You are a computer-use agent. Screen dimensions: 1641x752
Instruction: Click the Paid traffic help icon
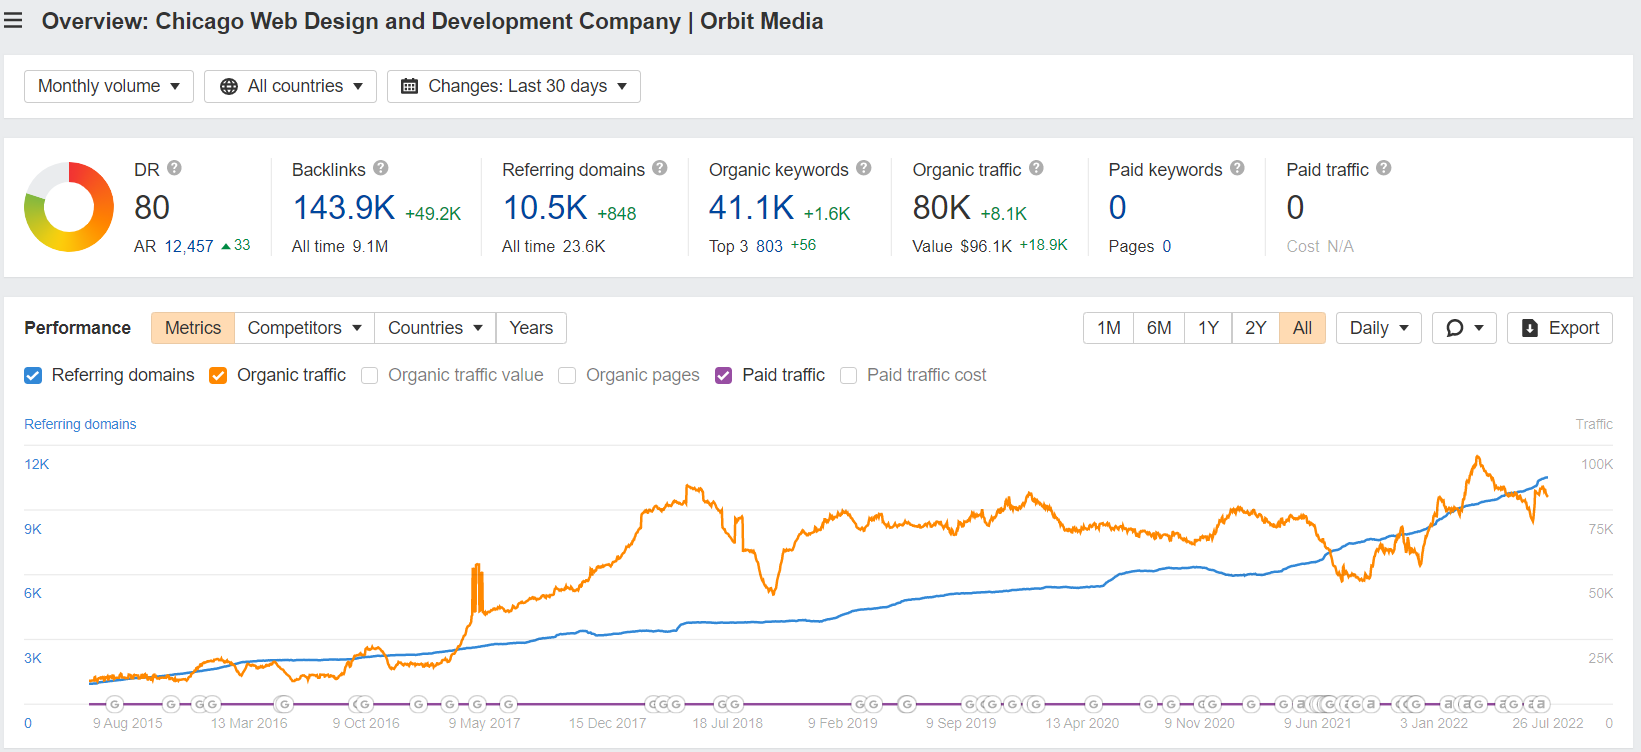tap(1384, 168)
